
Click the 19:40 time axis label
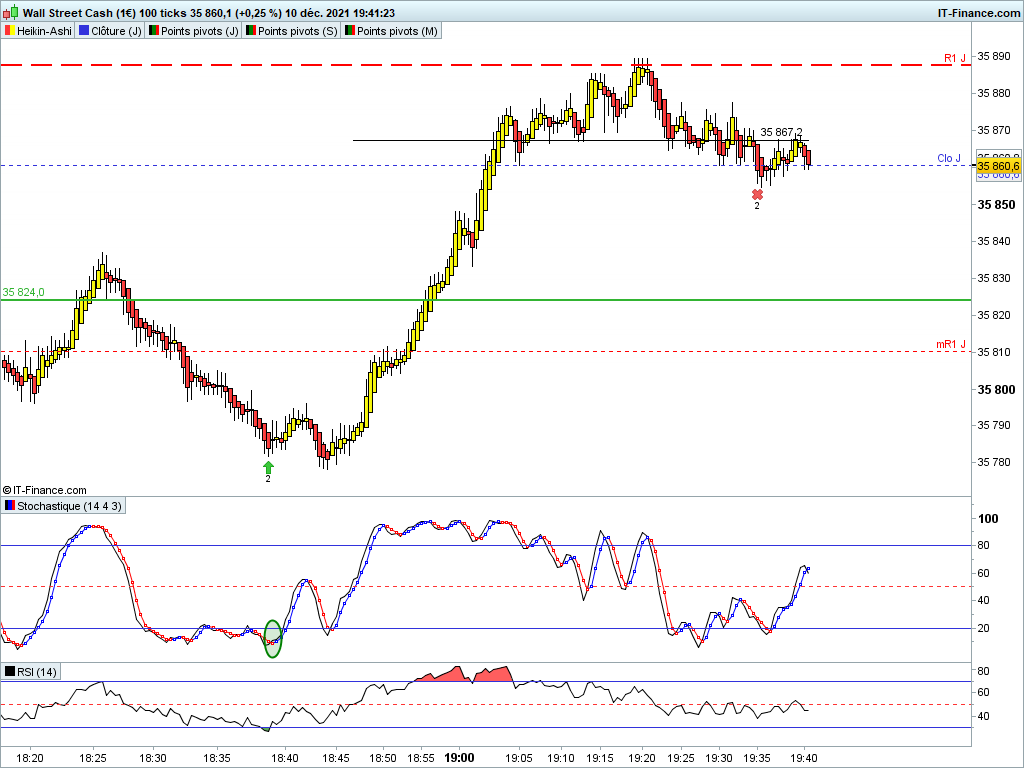[x=803, y=758]
